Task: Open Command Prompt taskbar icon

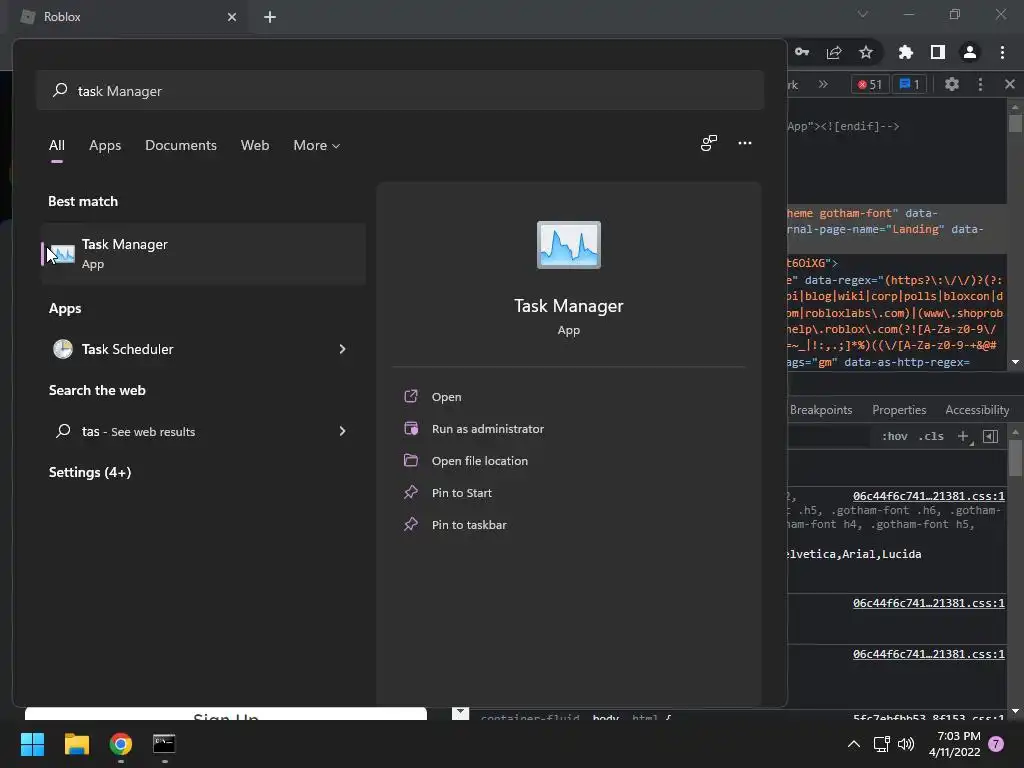Action: (x=164, y=744)
